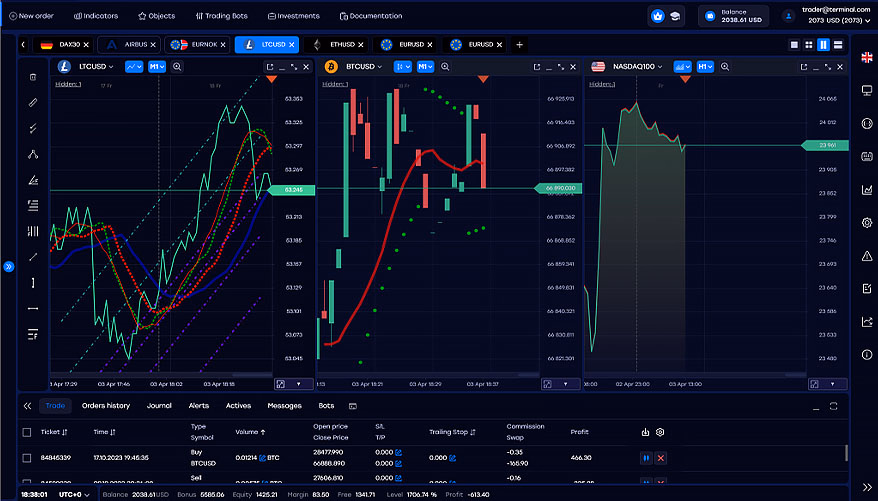This screenshot has height=501, width=878.
Task: Select the ruler drawing tool
Action: tap(33, 102)
